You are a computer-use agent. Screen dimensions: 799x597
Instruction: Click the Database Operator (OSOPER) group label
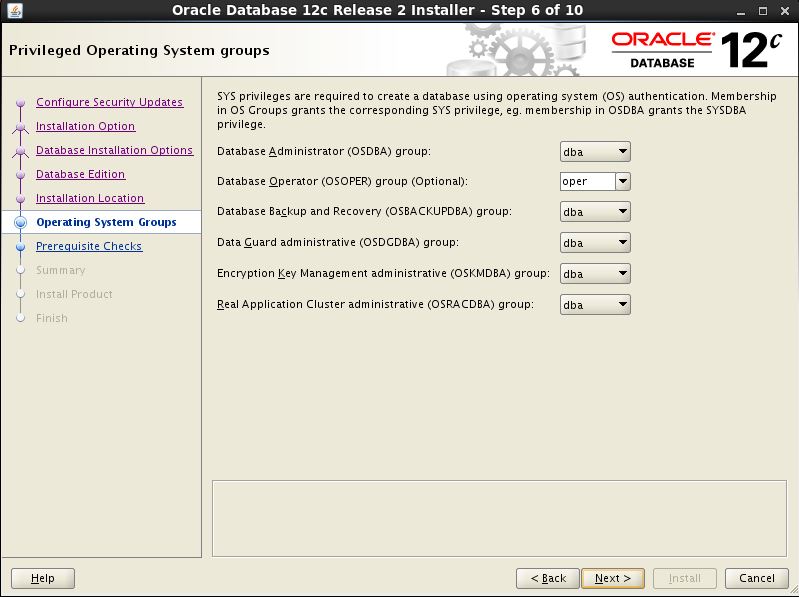pos(342,181)
